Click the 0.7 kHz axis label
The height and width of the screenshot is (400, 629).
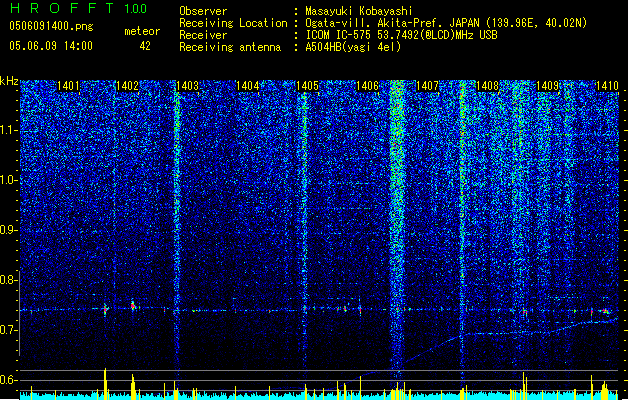click(9, 330)
